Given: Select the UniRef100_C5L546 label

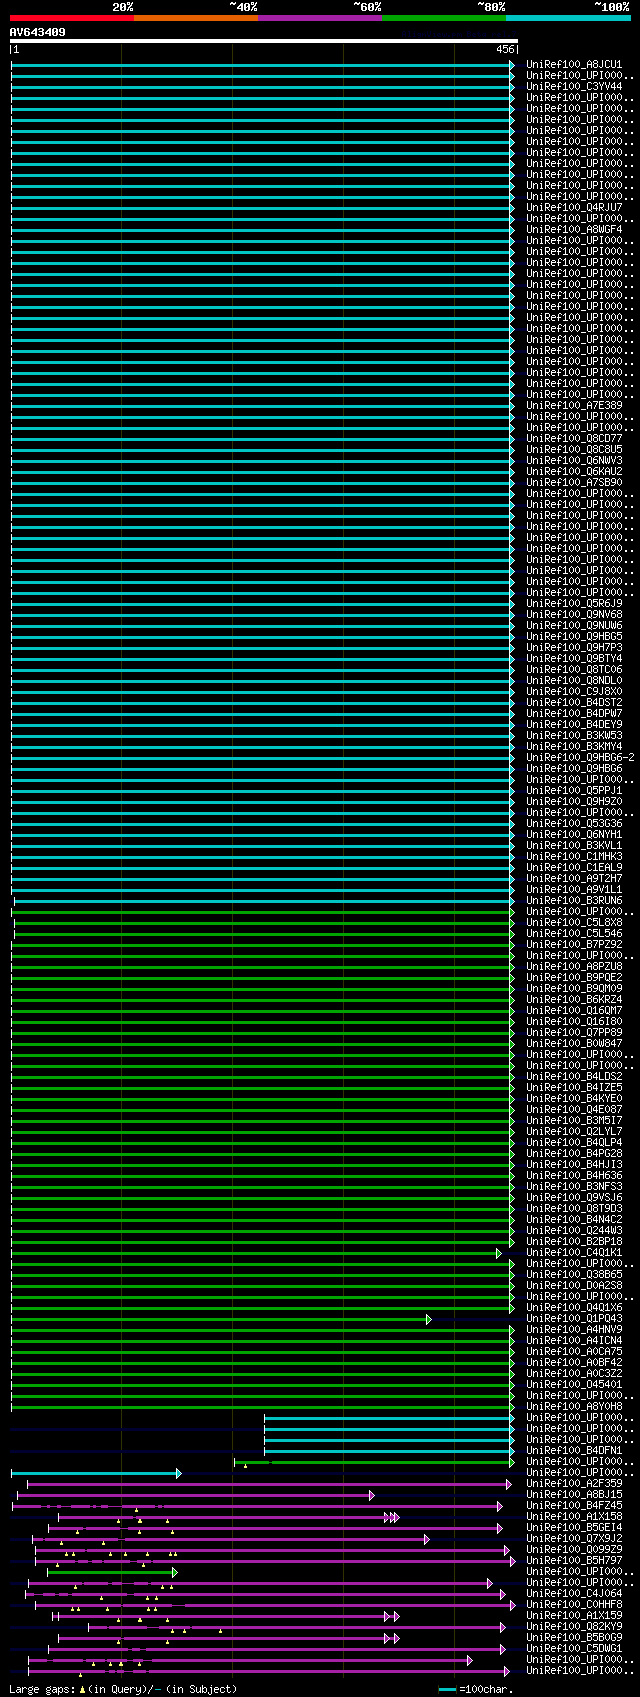Looking at the screenshot, I should click(x=574, y=934).
